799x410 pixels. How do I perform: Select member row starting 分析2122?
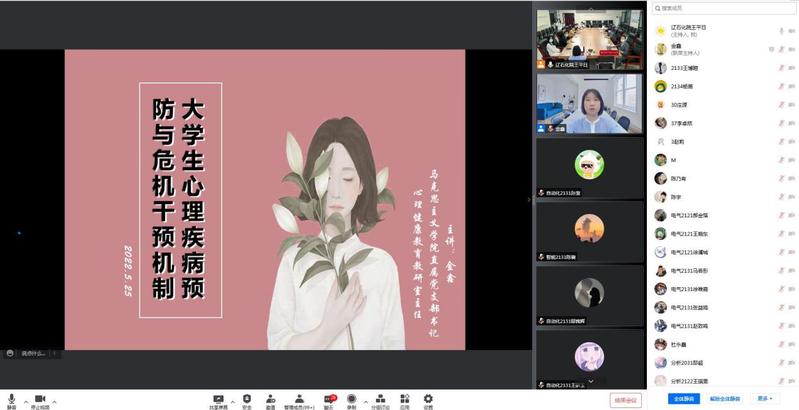click(725, 380)
